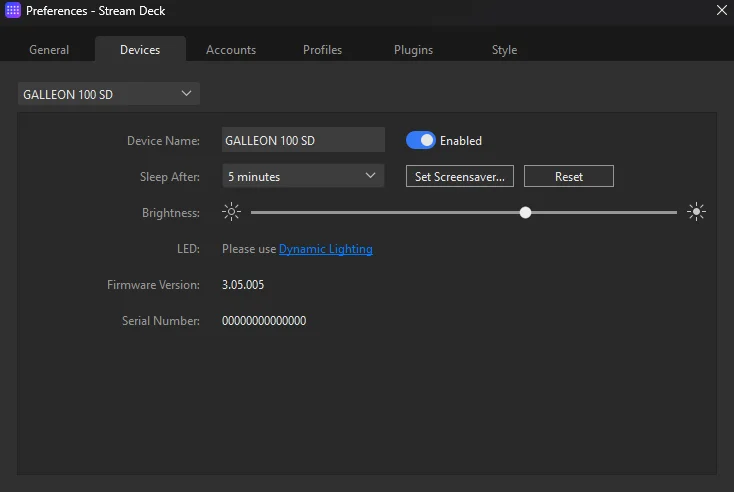The image size is (734, 492).
Task: Click the Set Screensaver... button
Action: coord(460,176)
